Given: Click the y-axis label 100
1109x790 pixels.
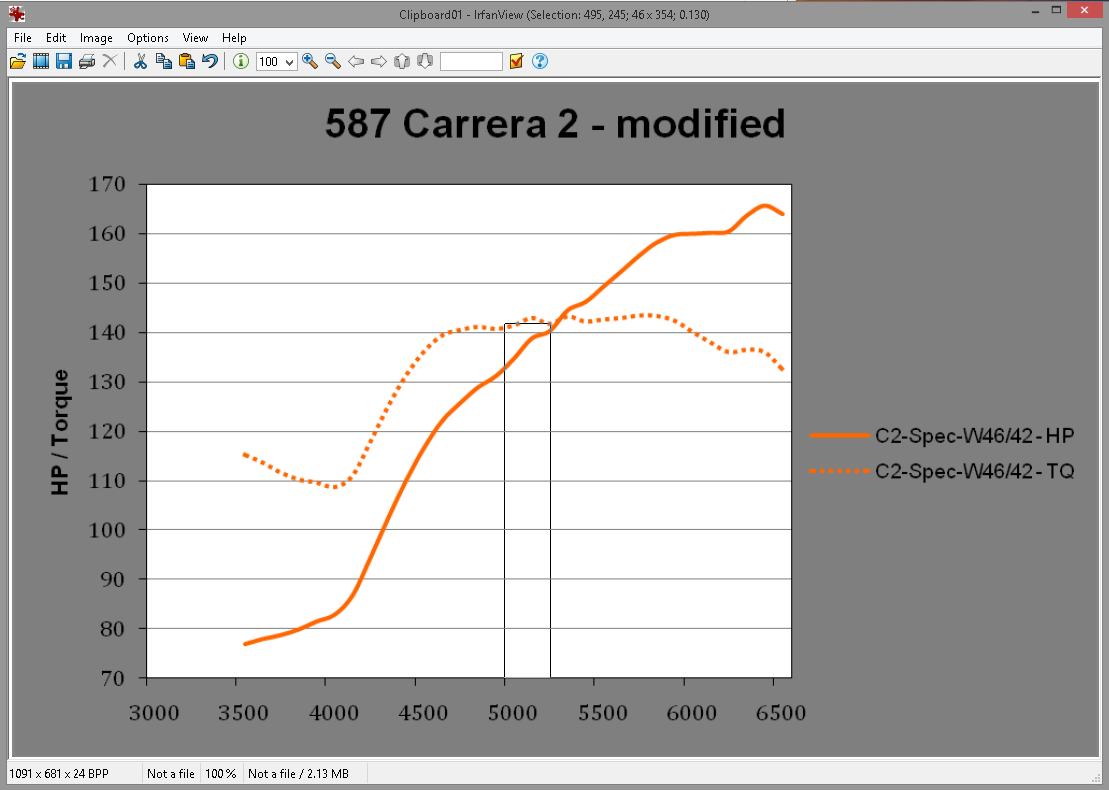Looking at the screenshot, I should [x=108, y=530].
